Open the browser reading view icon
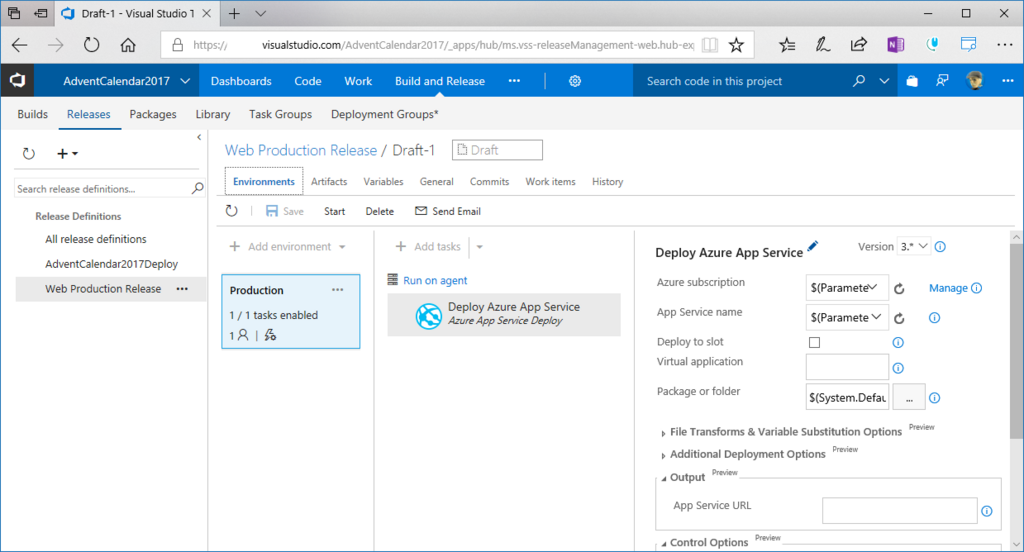Screen dimensions: 1024x552 [710, 45]
